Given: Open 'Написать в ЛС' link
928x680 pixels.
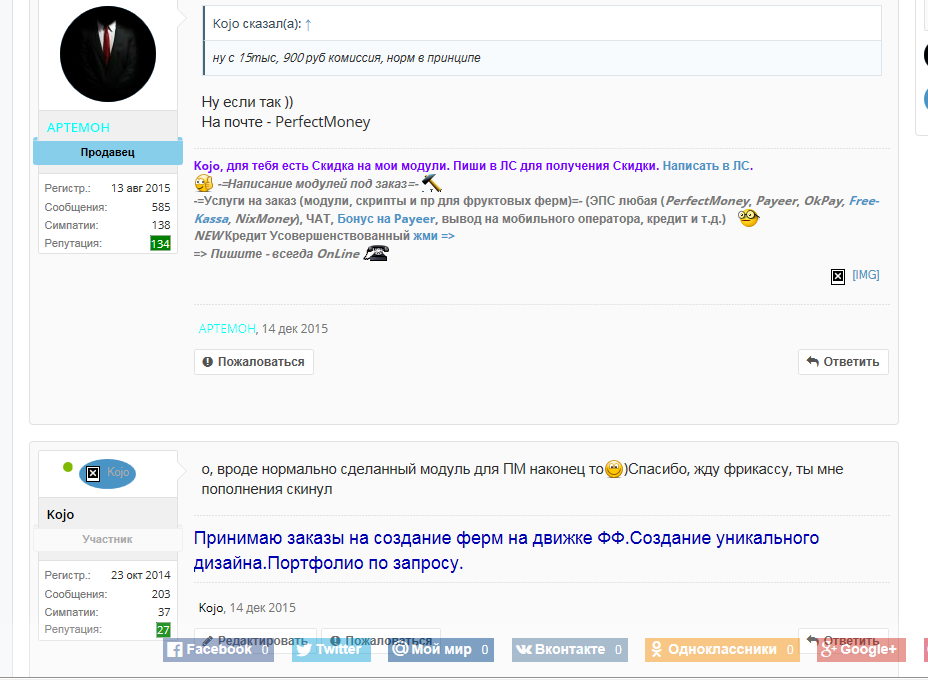Looking at the screenshot, I should click(x=707, y=166).
